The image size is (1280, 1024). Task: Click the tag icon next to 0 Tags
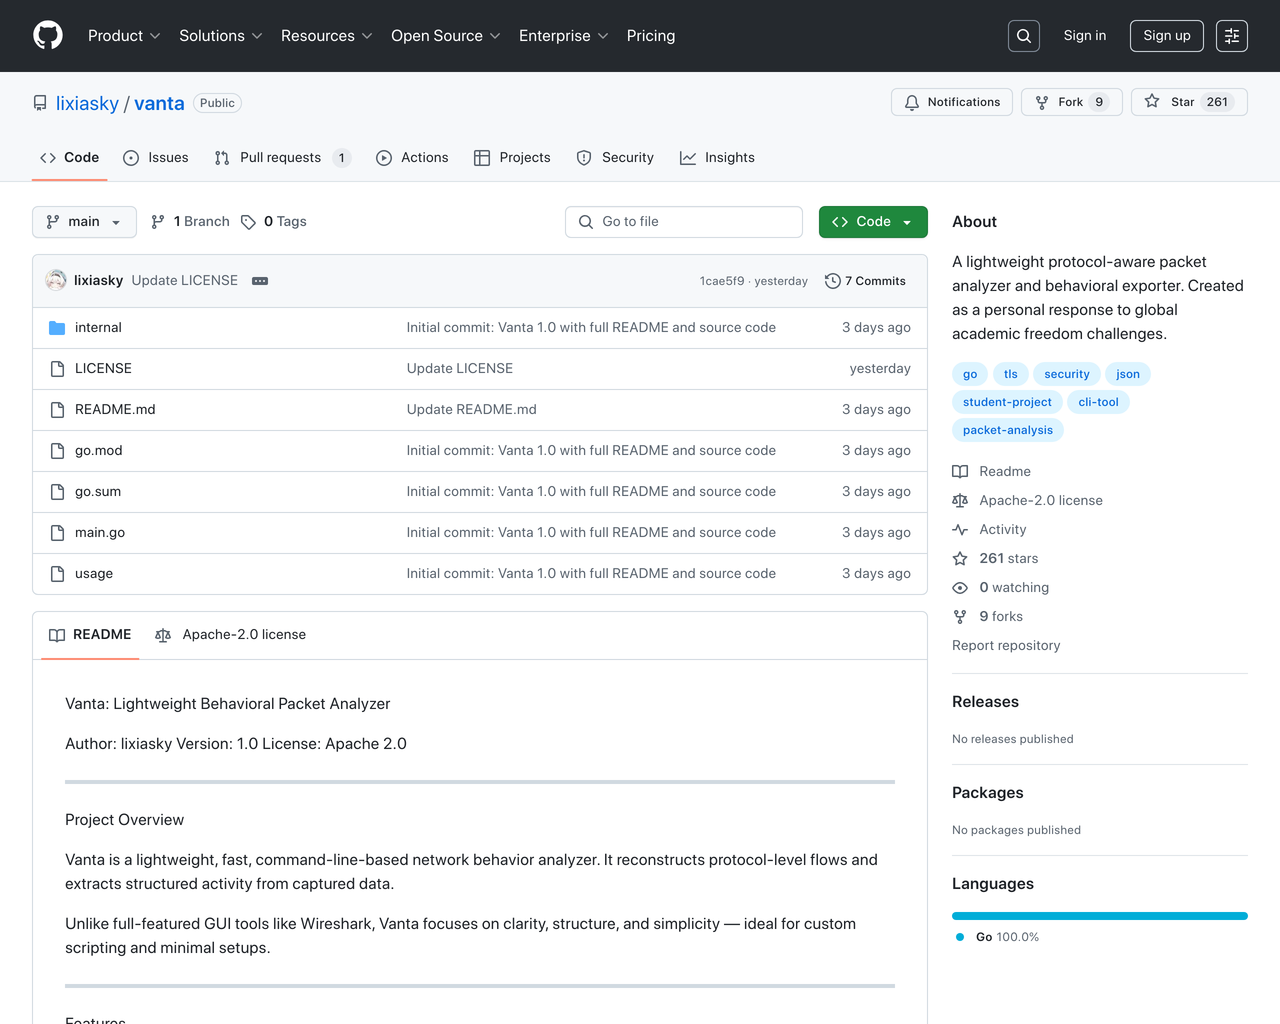point(248,222)
